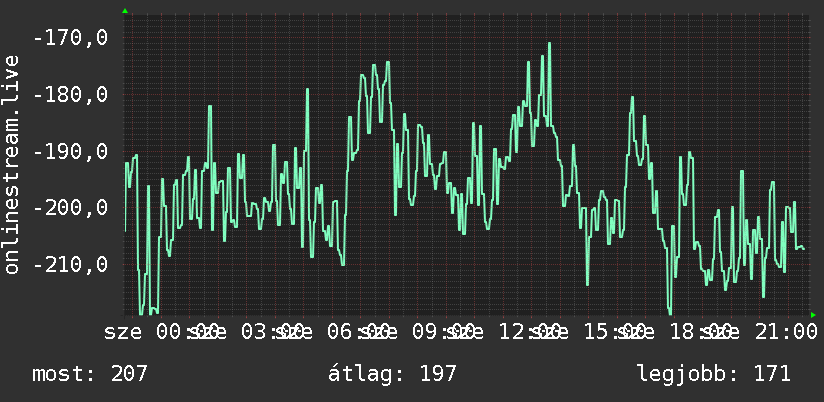Image resolution: width=824 pixels, height=402 pixels.
Task: Click the -210,0 y-axis label
Action: click(70, 265)
